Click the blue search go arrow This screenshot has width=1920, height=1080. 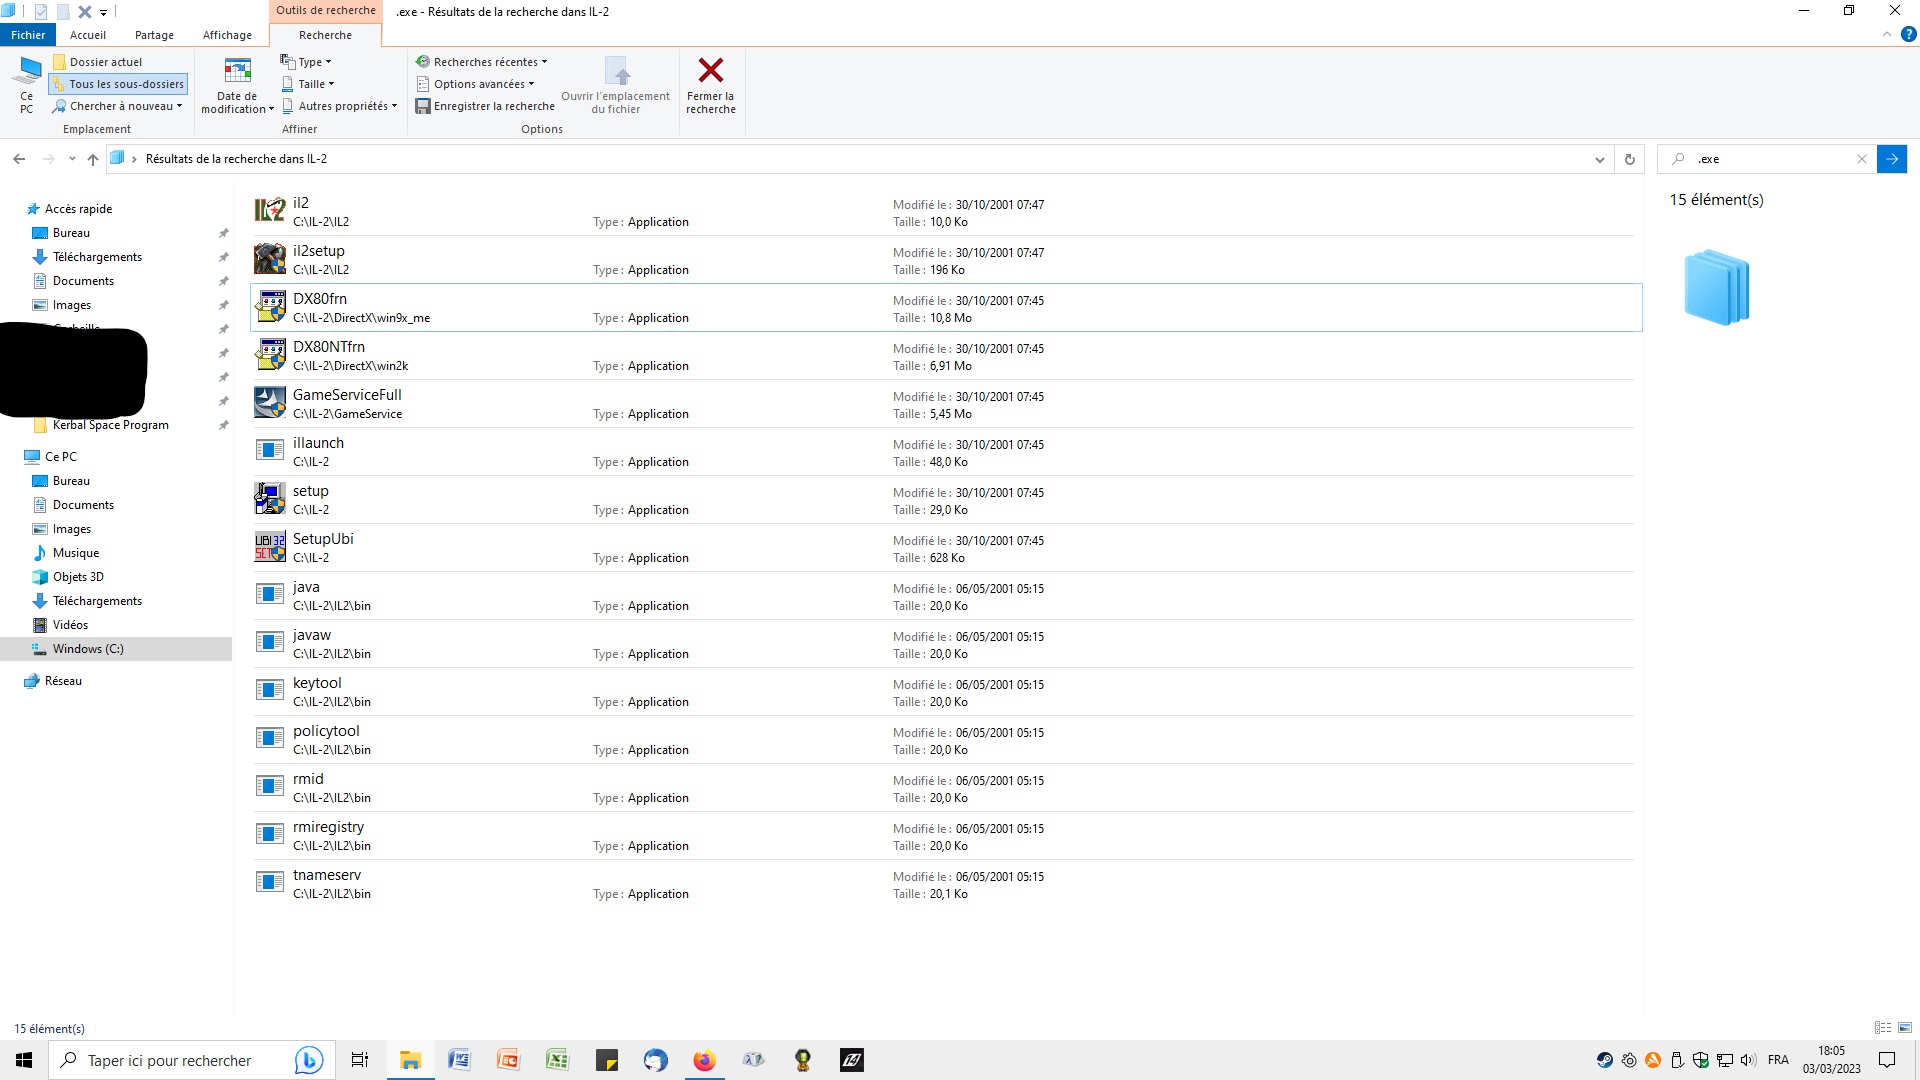coord(1892,159)
